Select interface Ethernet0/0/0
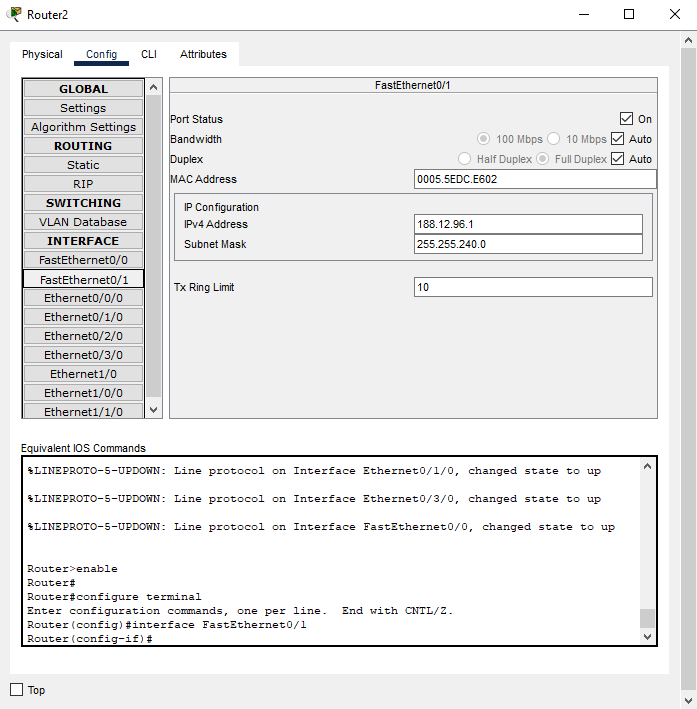The width and height of the screenshot is (697, 709). coord(83,298)
